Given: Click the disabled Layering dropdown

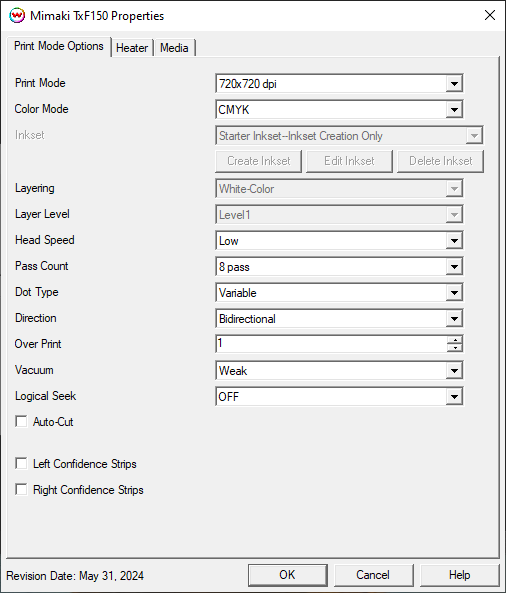Looking at the screenshot, I should 339,188.
